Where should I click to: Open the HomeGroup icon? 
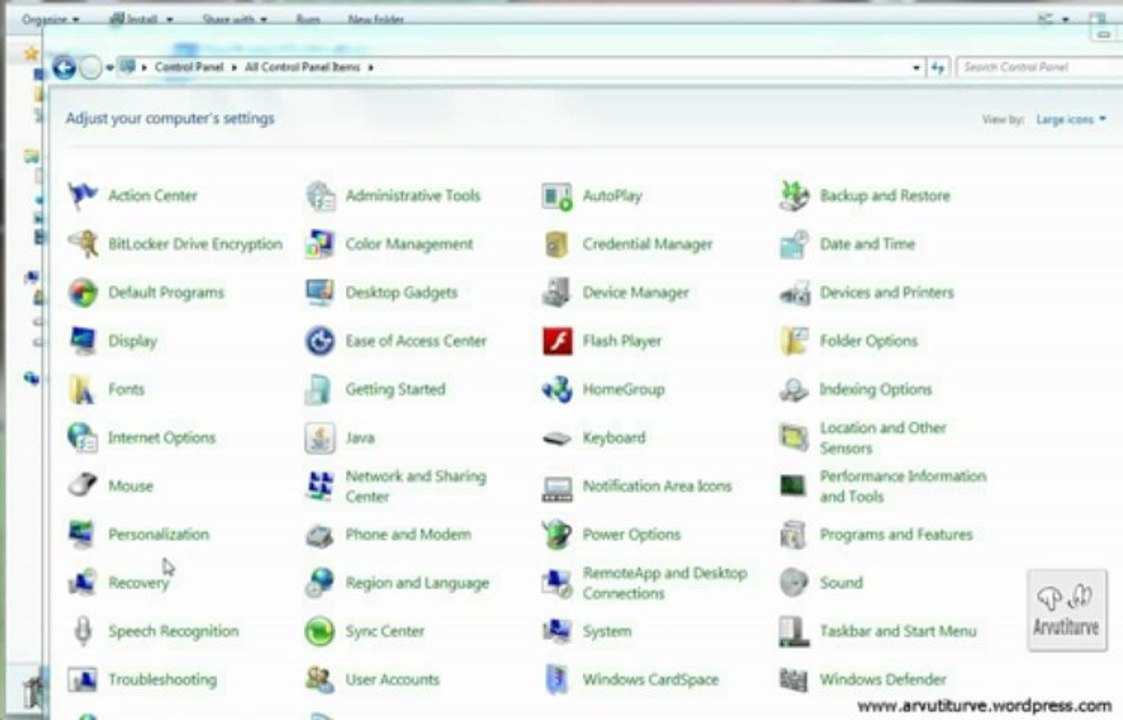pyautogui.click(x=557, y=389)
